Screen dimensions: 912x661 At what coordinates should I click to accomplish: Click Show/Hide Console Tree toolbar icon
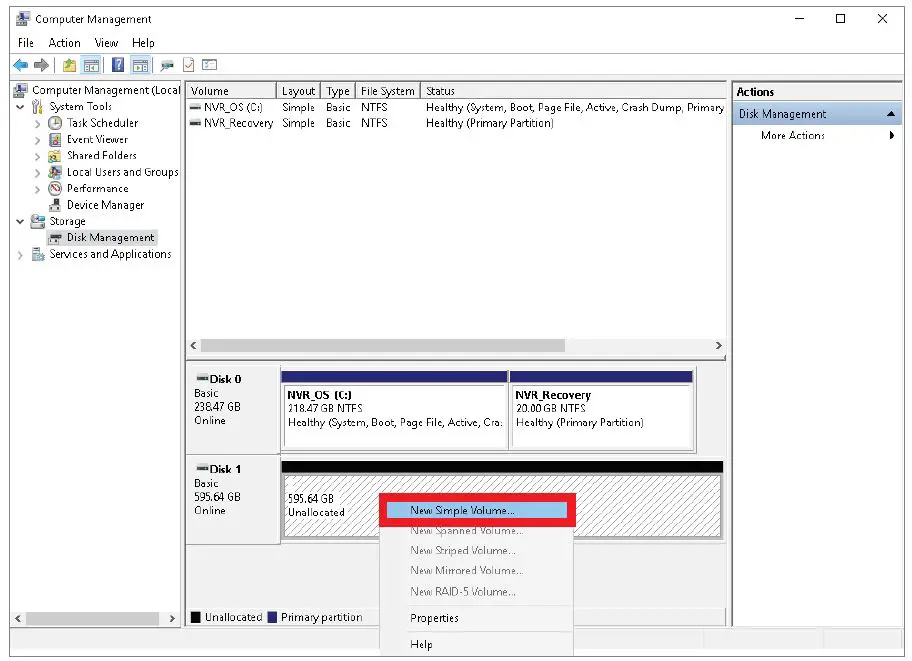91,65
